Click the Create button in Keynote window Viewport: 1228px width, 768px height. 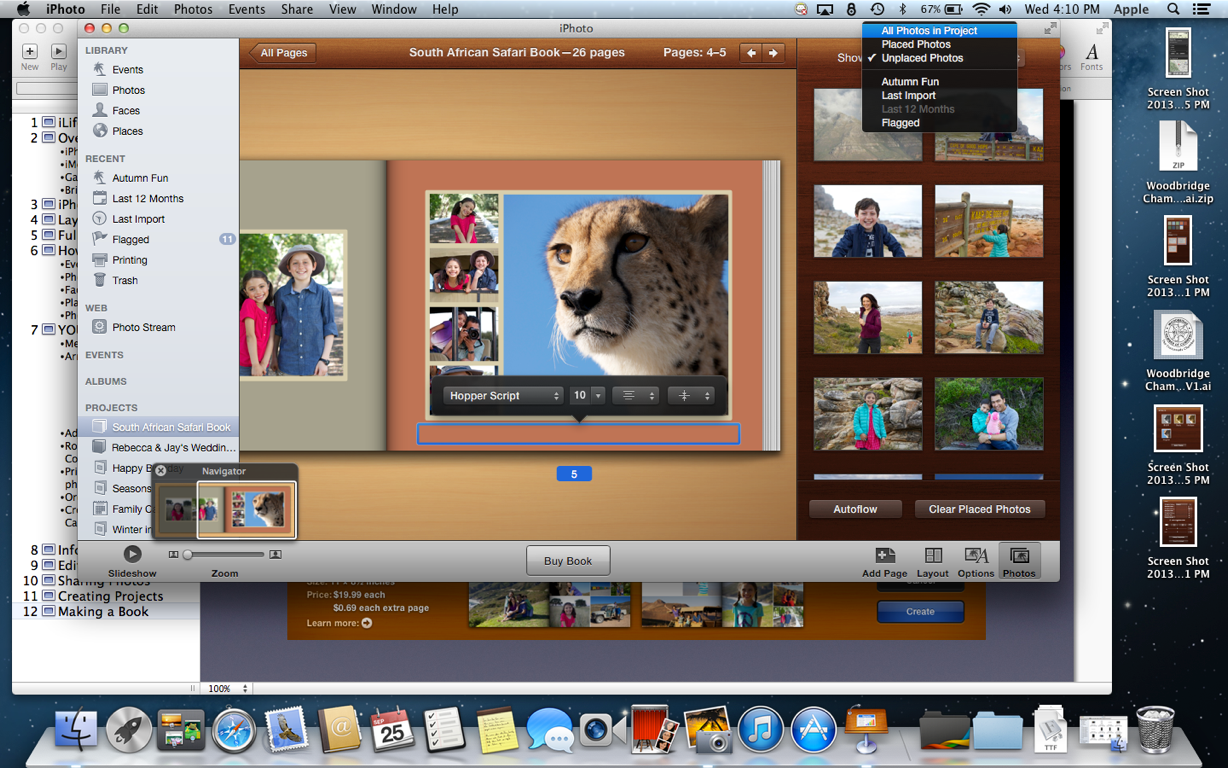point(920,611)
